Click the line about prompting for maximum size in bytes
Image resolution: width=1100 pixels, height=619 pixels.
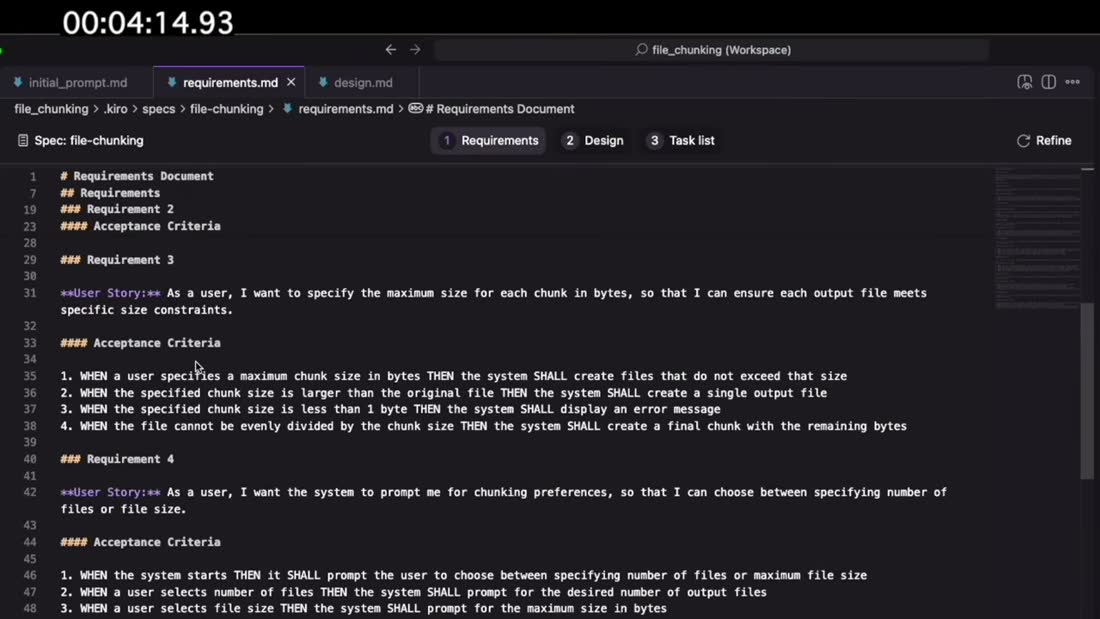[x=363, y=608]
